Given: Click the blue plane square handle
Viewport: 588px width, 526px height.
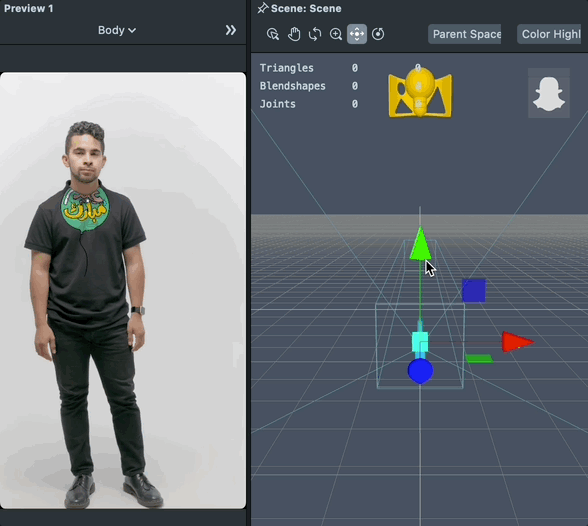Looking at the screenshot, I should click(x=474, y=291).
